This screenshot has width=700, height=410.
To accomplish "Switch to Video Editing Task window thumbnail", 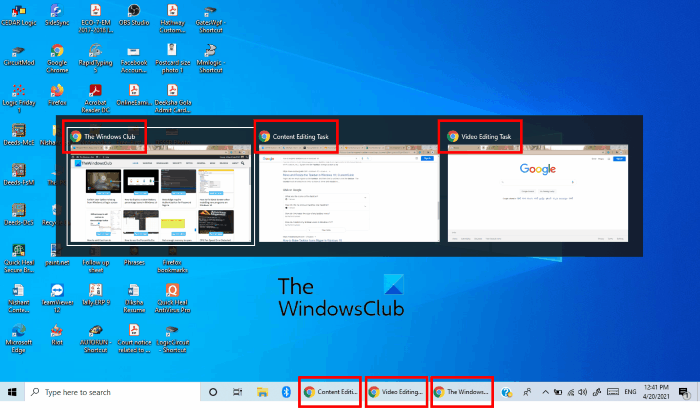I will (538, 186).
